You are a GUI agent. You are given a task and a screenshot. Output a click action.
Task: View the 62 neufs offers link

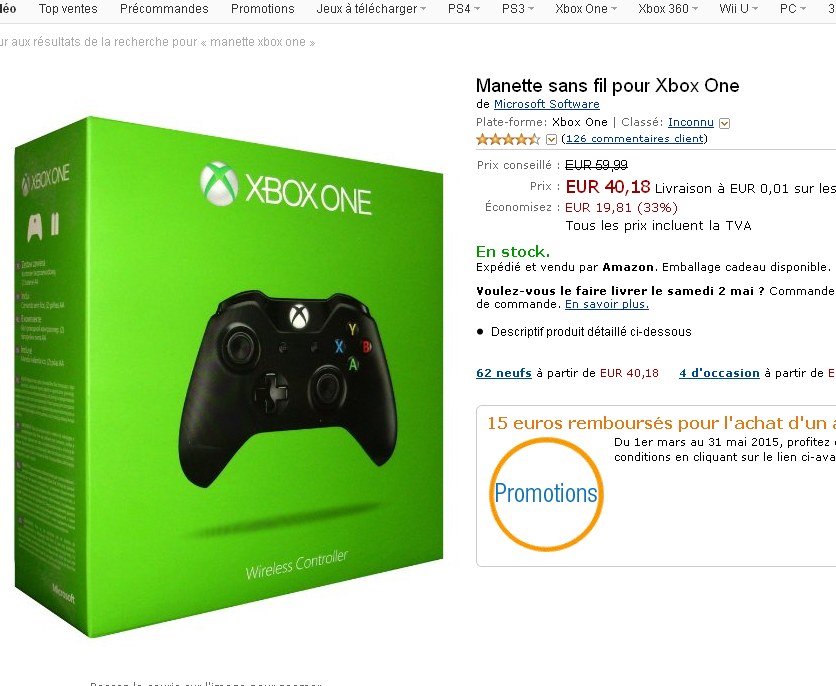click(504, 373)
